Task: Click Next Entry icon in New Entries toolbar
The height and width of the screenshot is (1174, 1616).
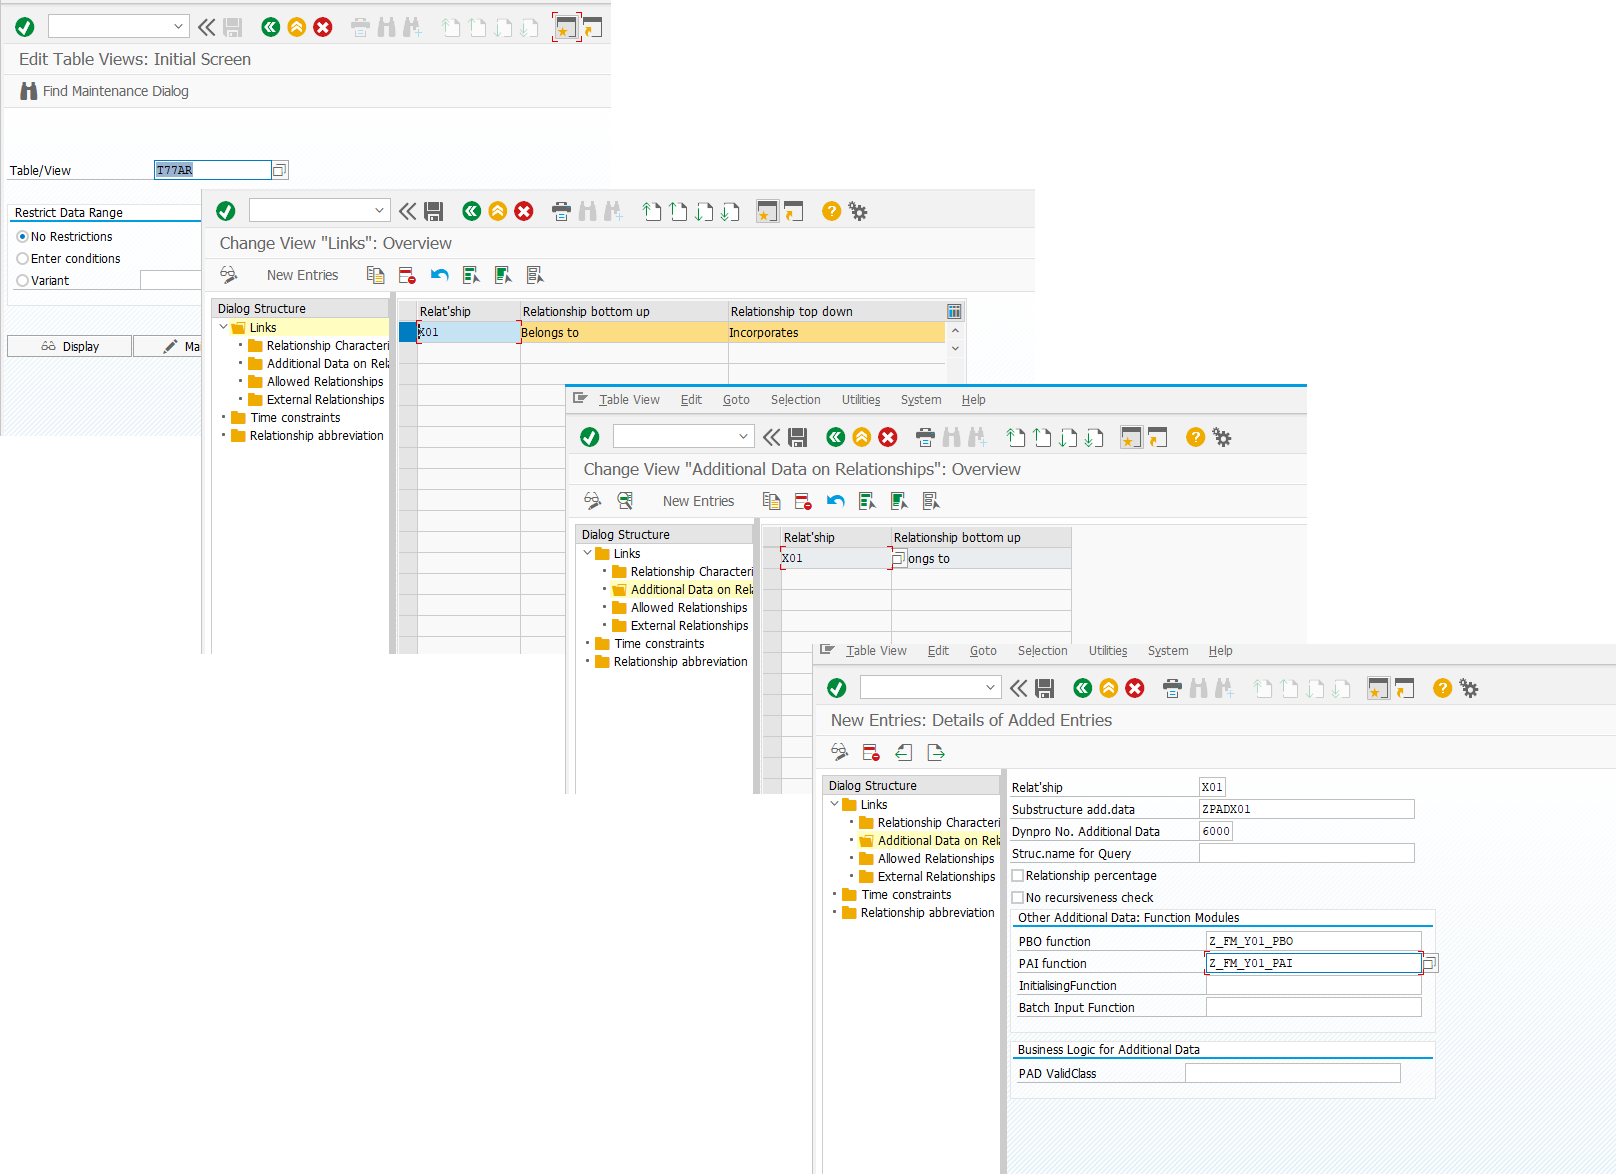Action: [936, 752]
